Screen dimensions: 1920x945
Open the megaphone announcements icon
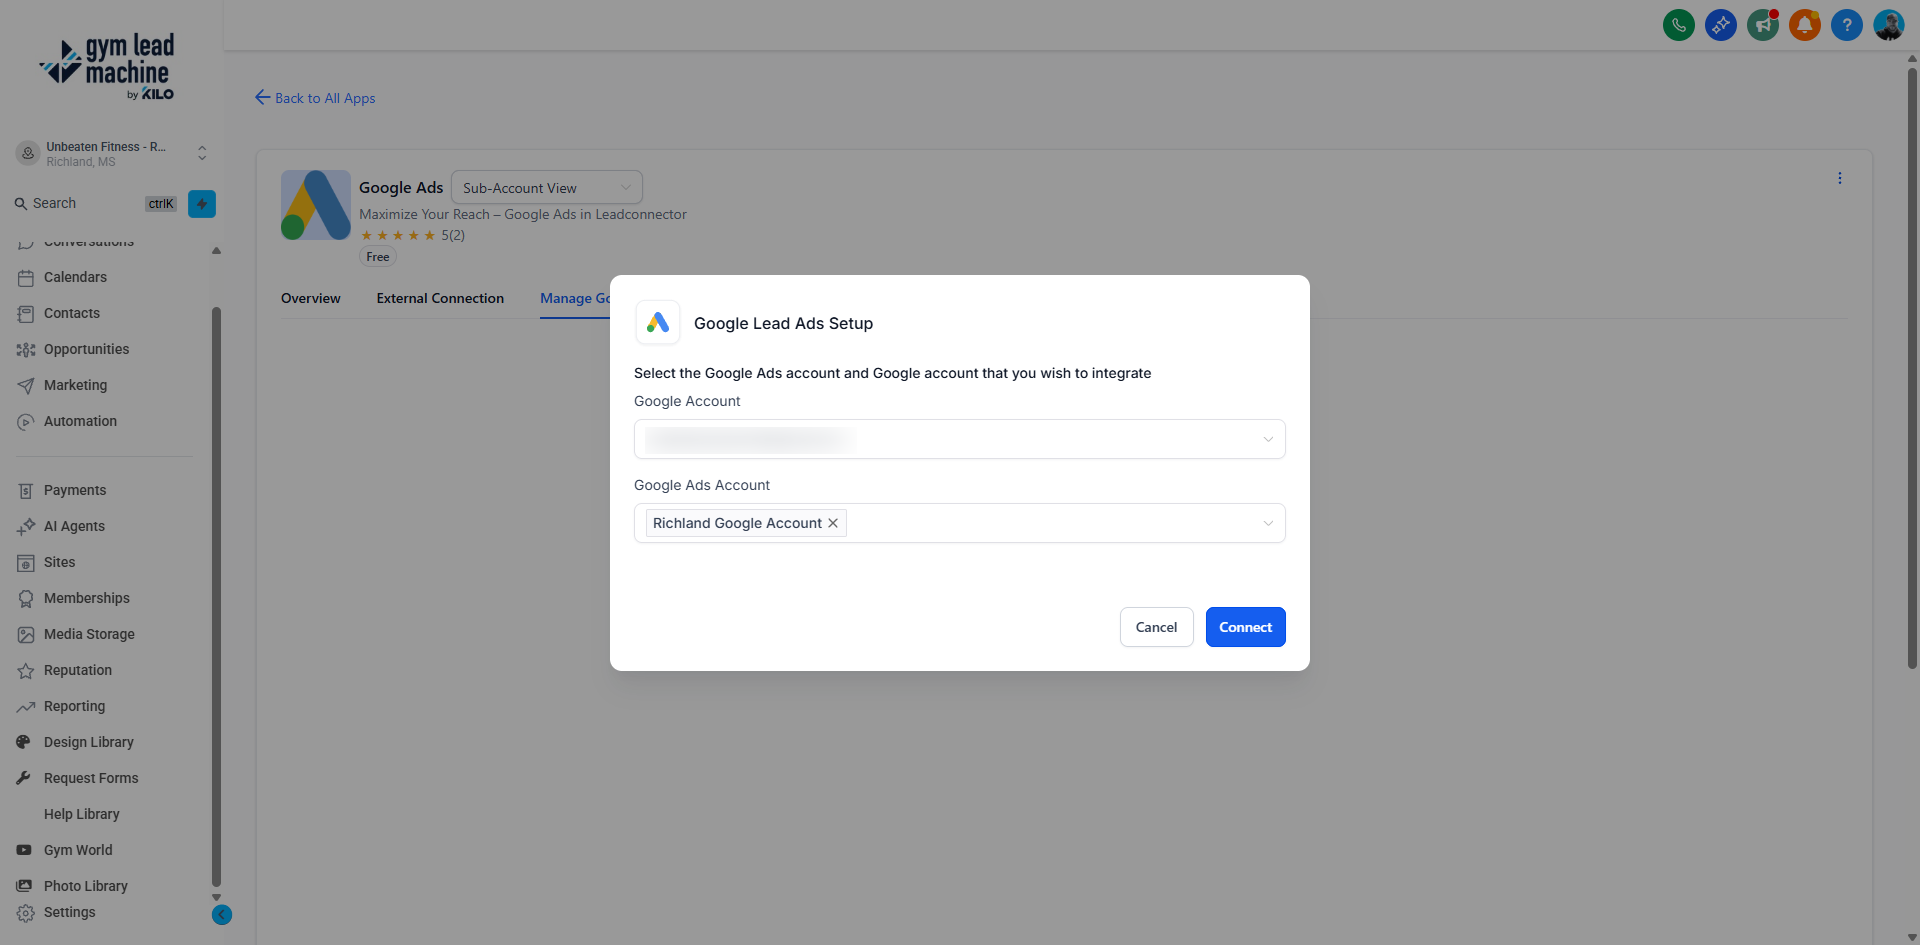(x=1763, y=25)
